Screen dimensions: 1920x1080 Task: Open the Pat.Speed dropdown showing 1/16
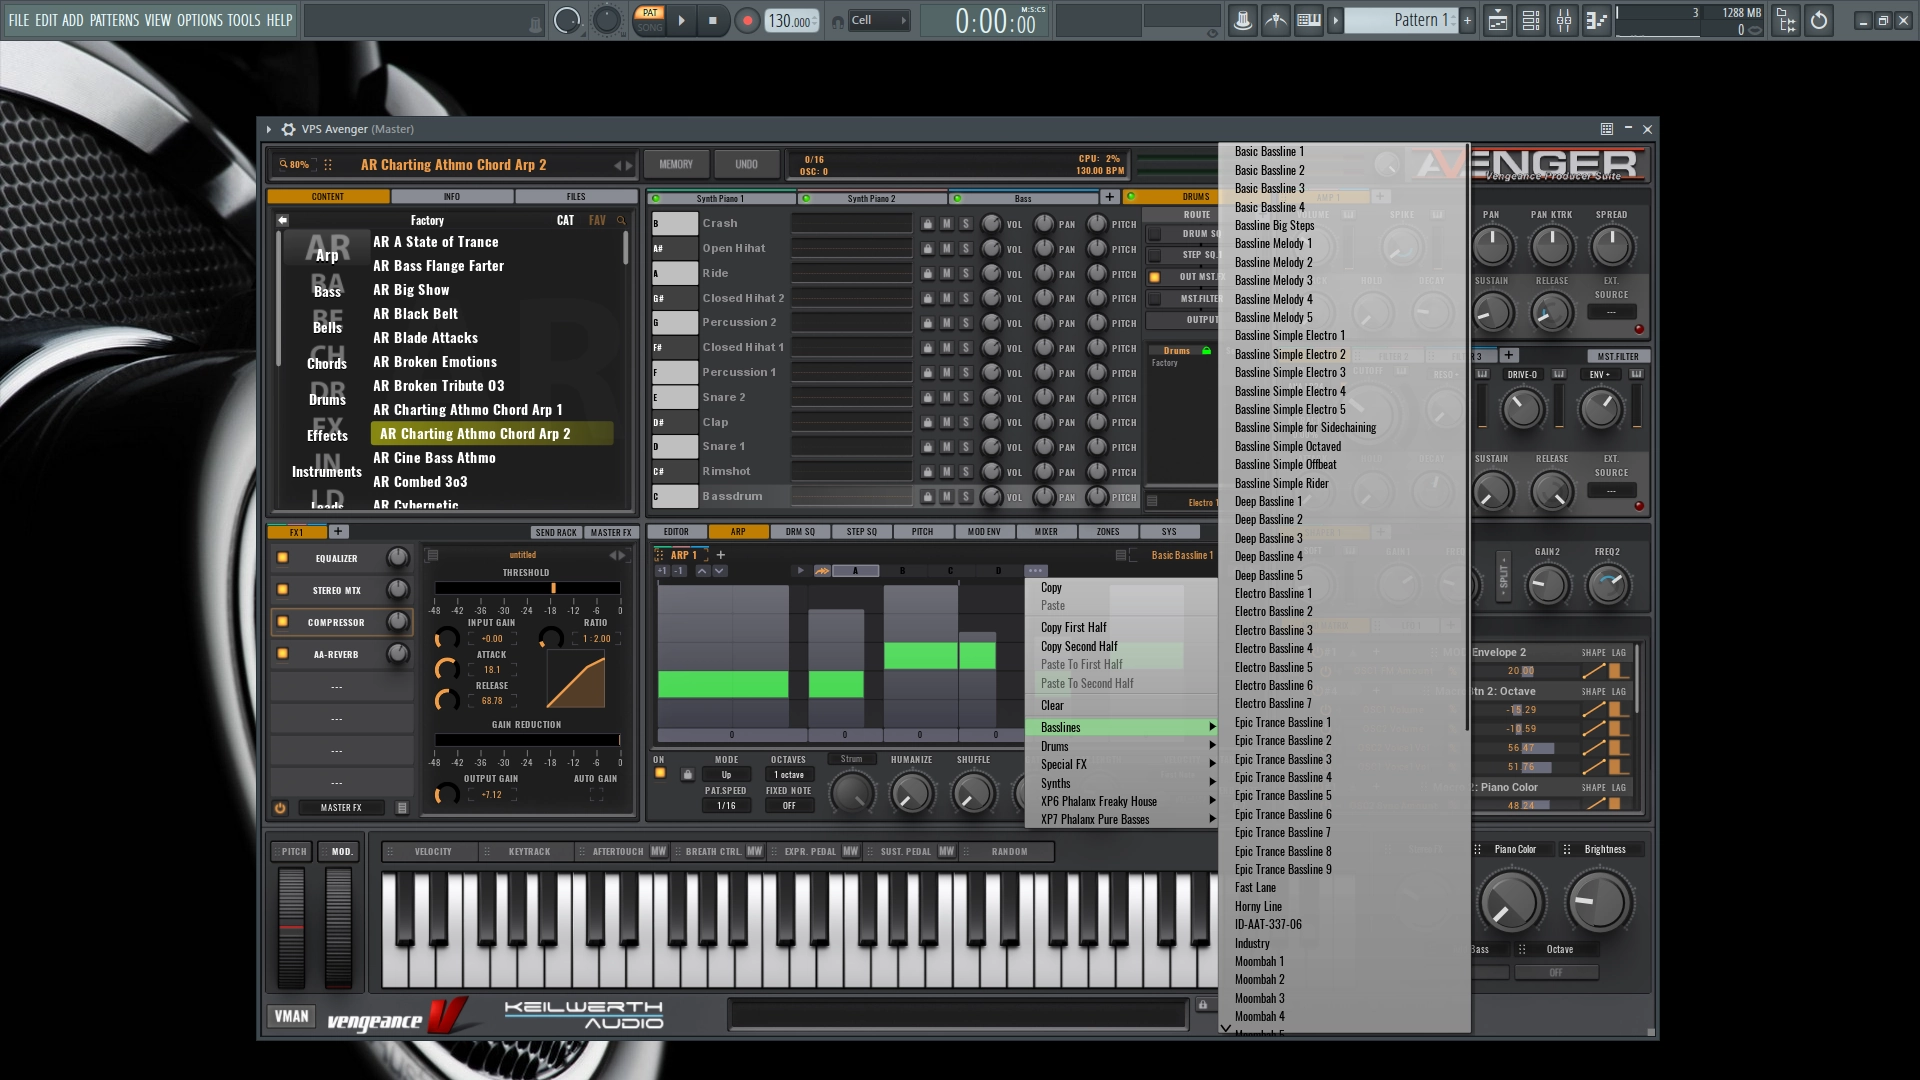[x=726, y=806]
